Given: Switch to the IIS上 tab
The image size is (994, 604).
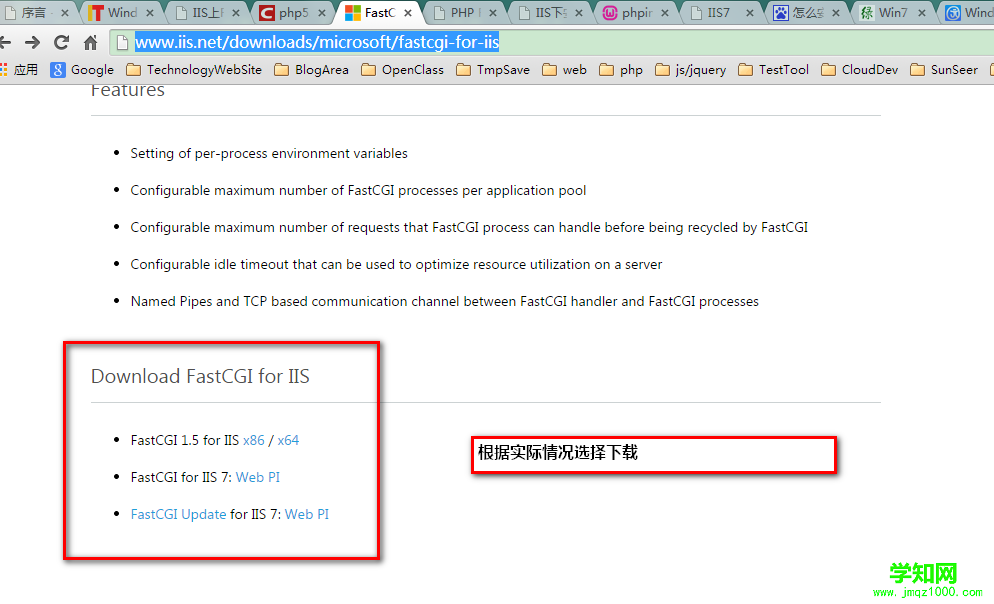Looking at the screenshot, I should (x=207, y=13).
